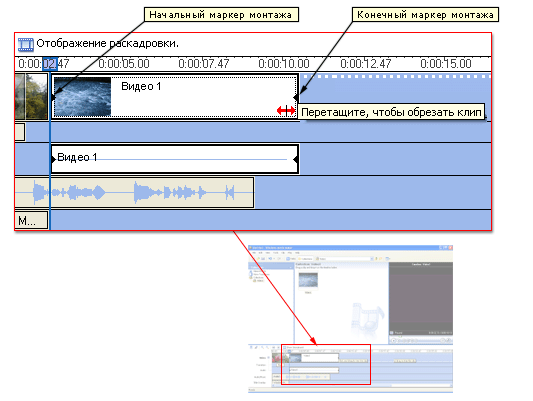This screenshot has height=401, width=533.
Task: Click the 0:00:07.47 mark on ruler
Action: click(204, 64)
